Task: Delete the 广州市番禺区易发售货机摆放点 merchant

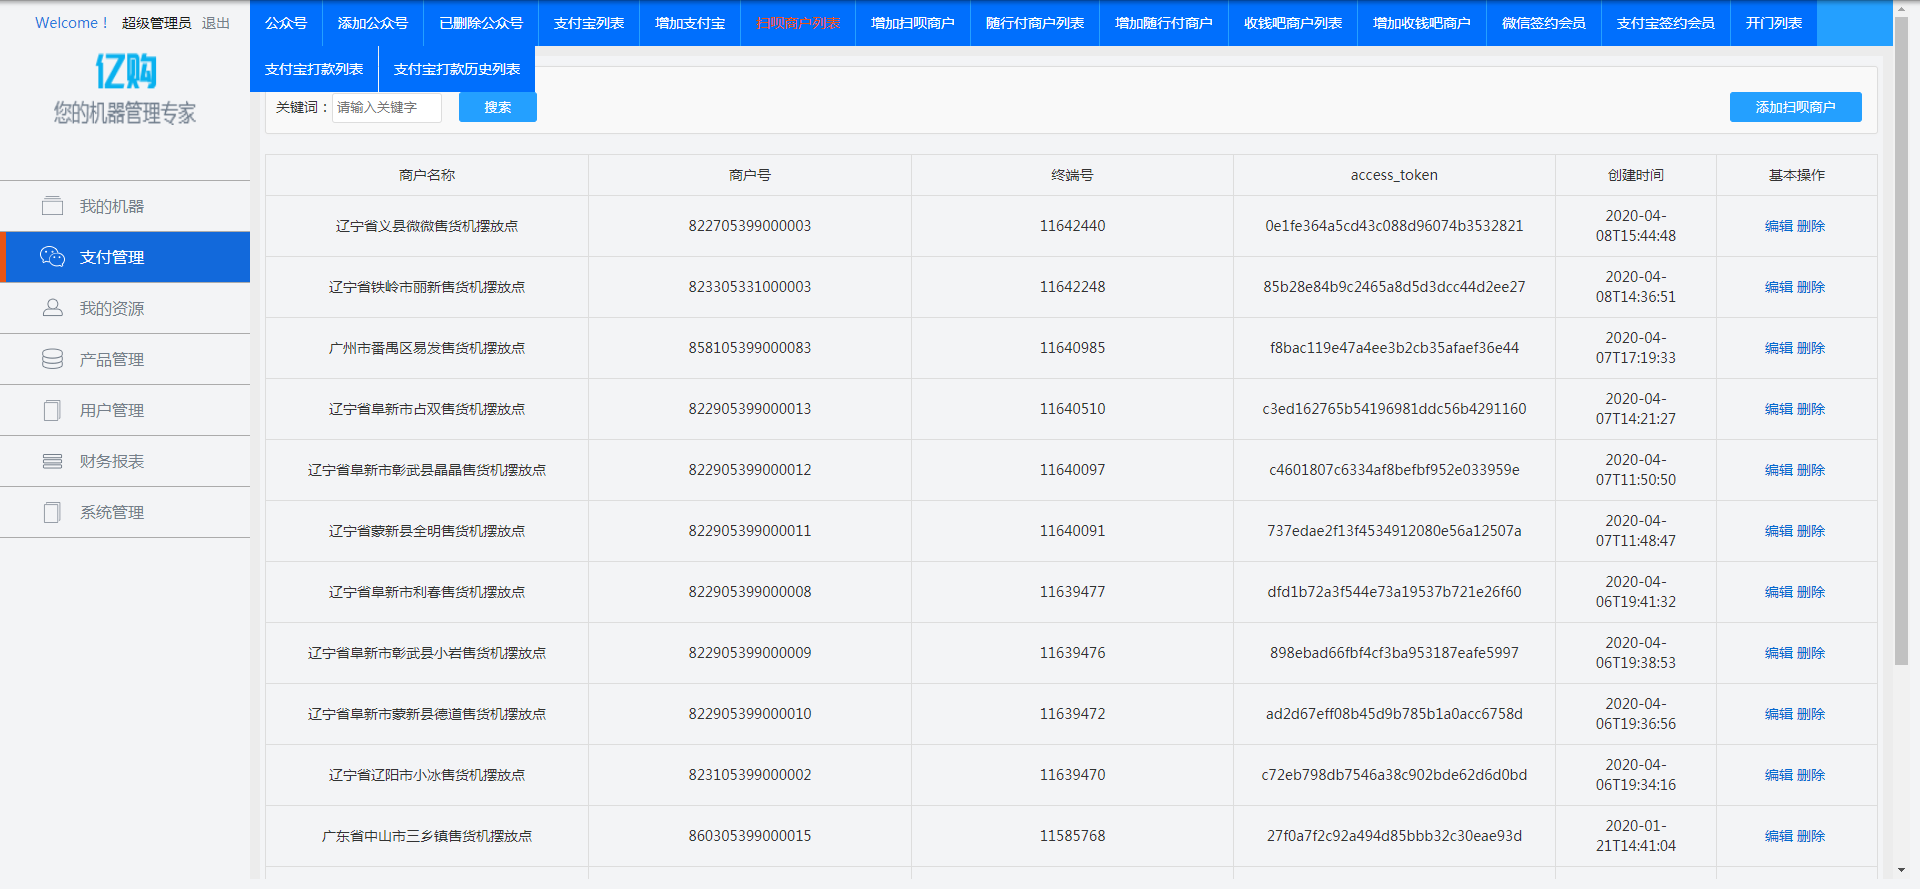Action: pyautogui.click(x=1811, y=348)
